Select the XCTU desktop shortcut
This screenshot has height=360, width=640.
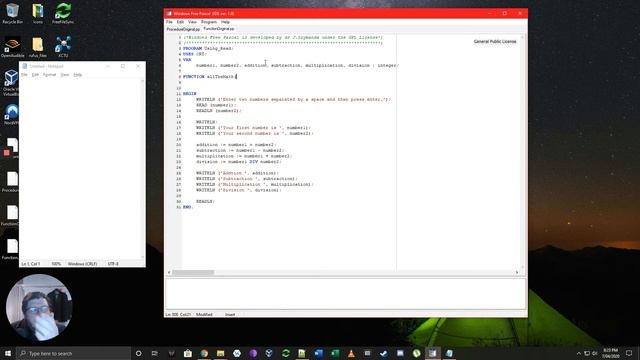tap(63, 47)
